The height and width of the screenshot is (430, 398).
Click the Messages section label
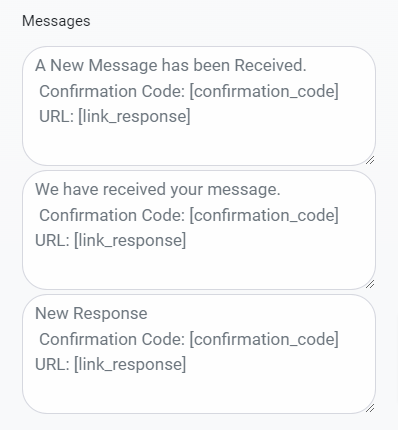click(56, 21)
